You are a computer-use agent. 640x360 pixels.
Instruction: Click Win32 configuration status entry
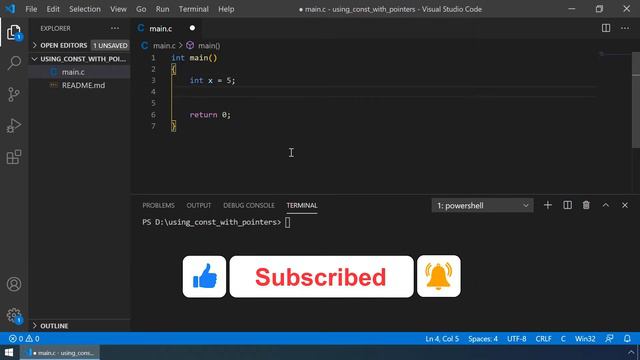(x=585, y=339)
